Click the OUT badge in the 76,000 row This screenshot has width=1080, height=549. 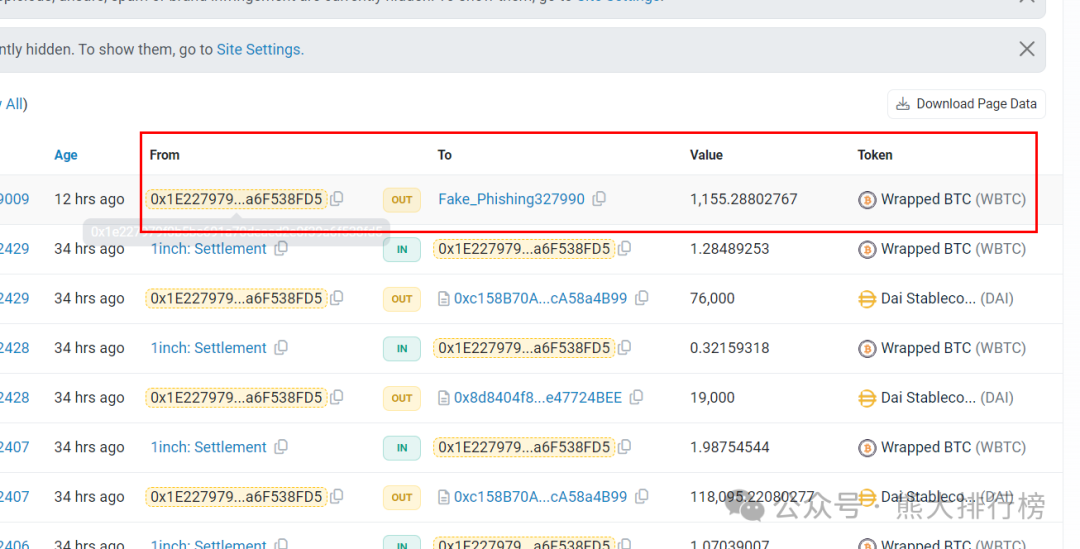click(x=402, y=299)
